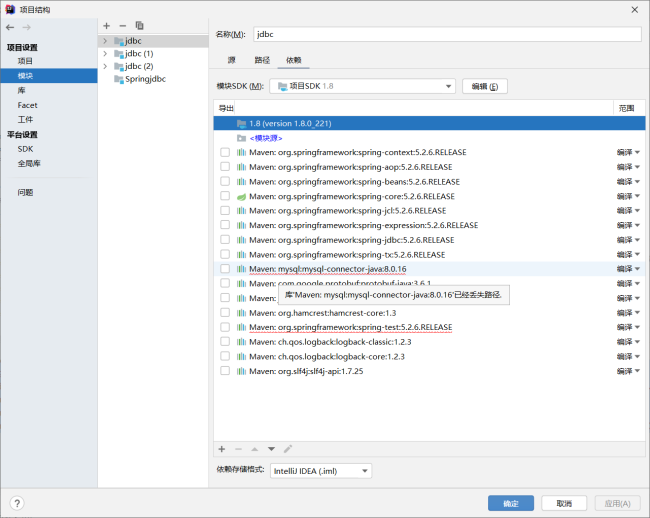This screenshot has width=650, height=518.
Task: Toggle export checkbox for mysql-connector-java
Action: click(225, 269)
